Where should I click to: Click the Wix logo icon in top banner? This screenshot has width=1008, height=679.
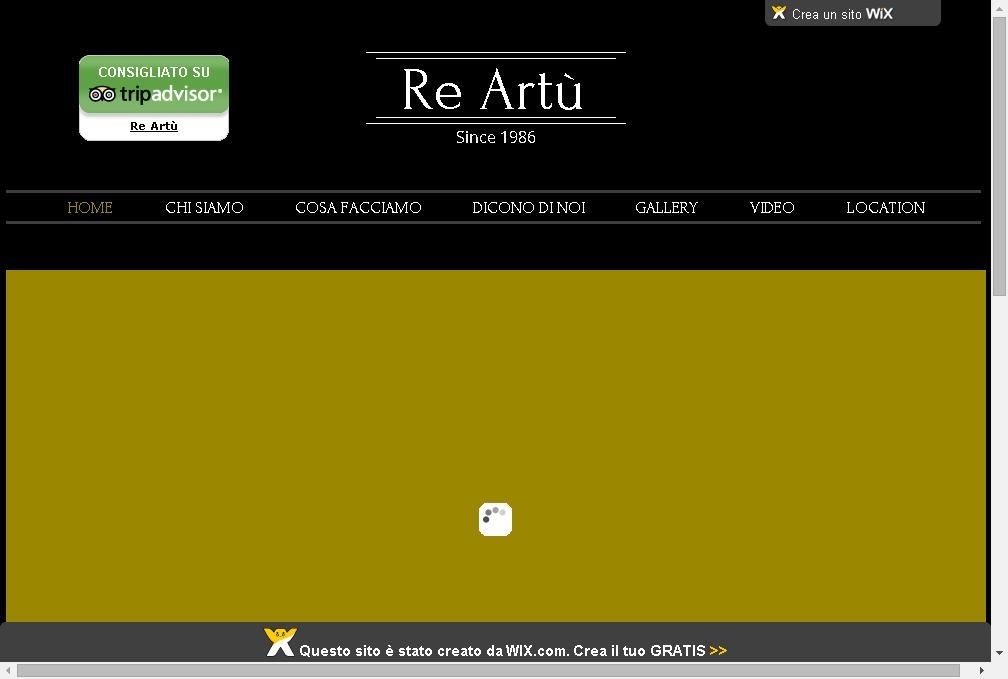778,13
